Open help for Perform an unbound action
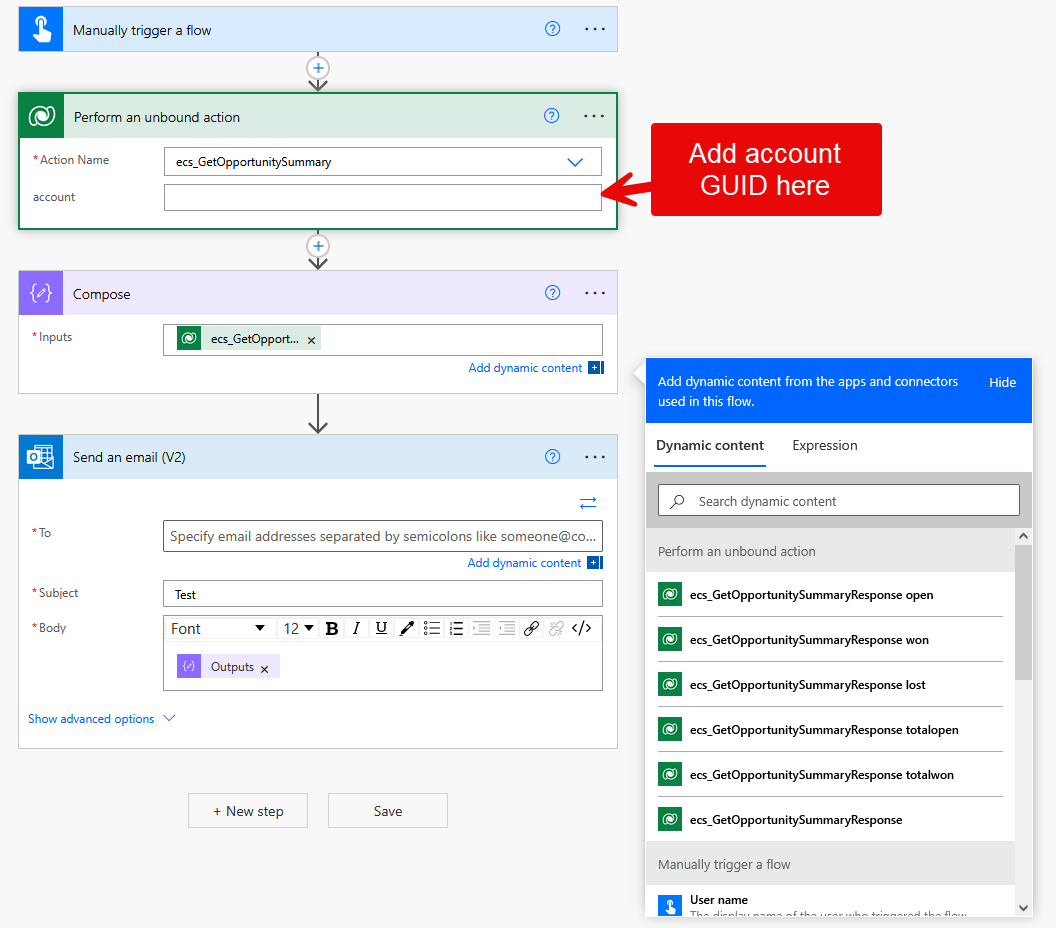Screen dimensions: 1056x928 point(552,116)
